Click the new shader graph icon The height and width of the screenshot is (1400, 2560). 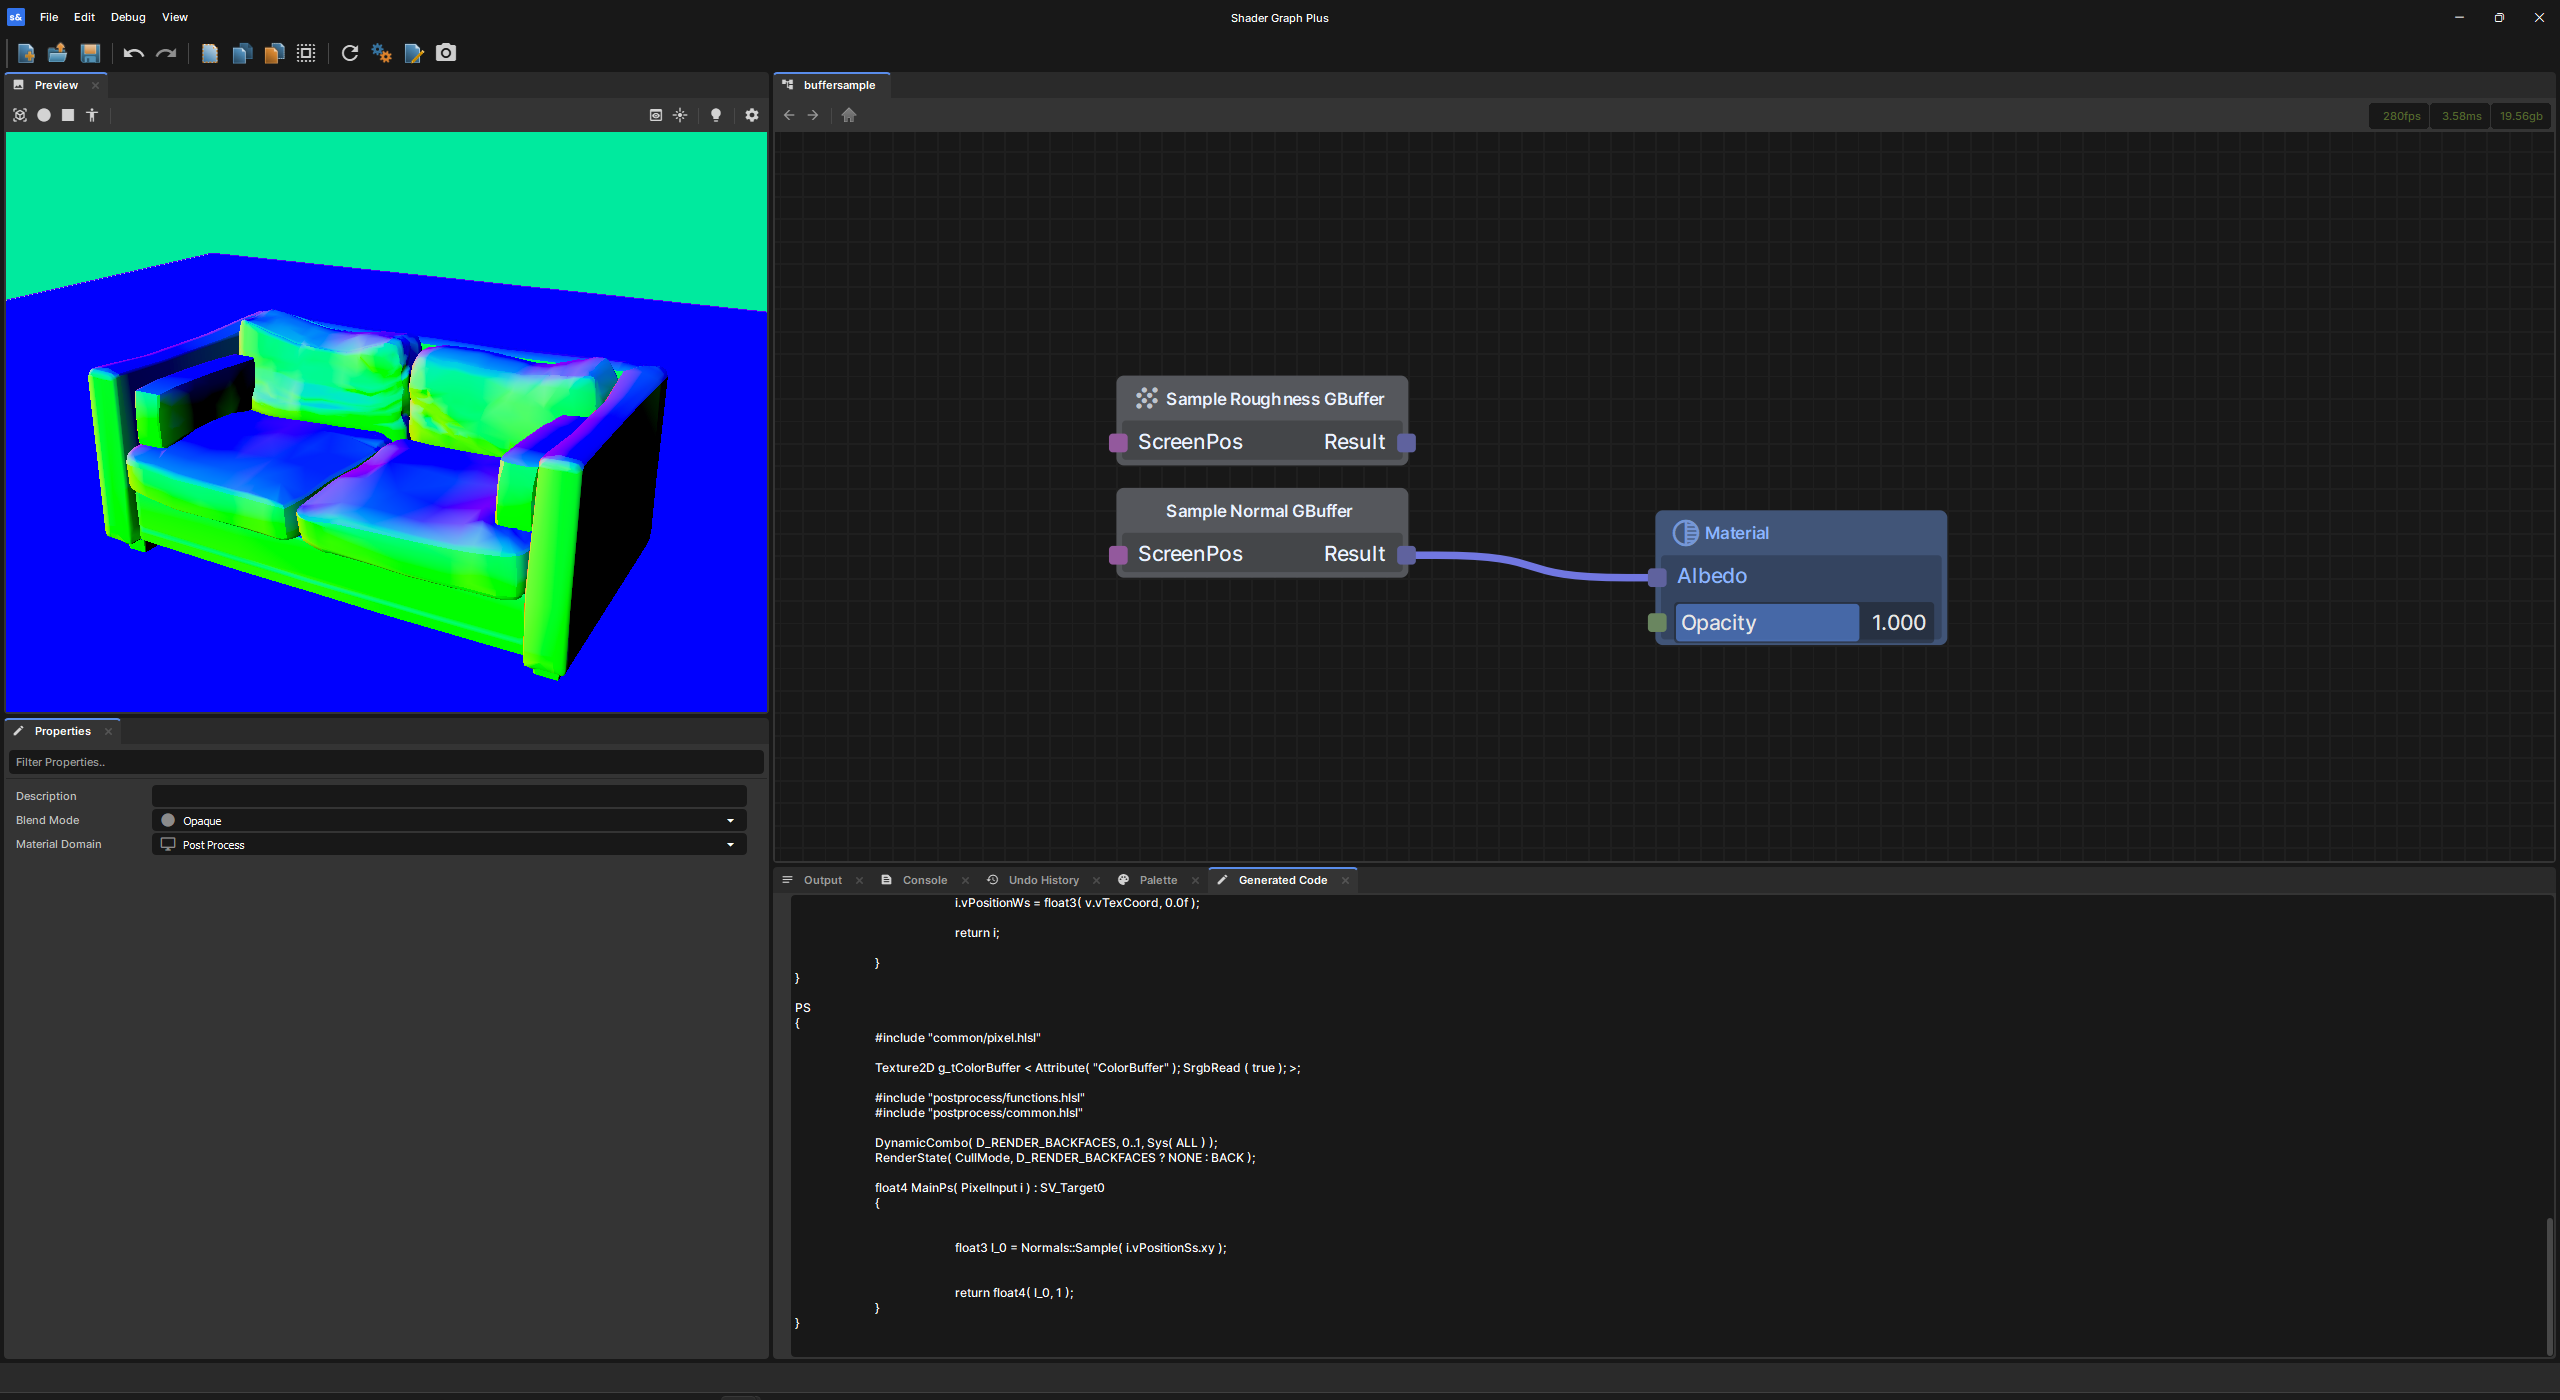click(26, 53)
